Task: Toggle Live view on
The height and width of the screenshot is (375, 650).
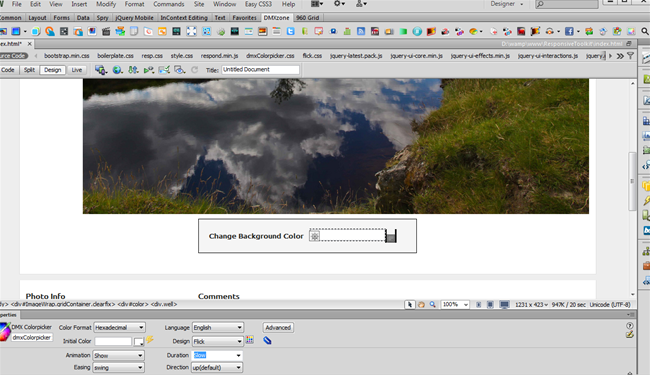Action: 77,70
